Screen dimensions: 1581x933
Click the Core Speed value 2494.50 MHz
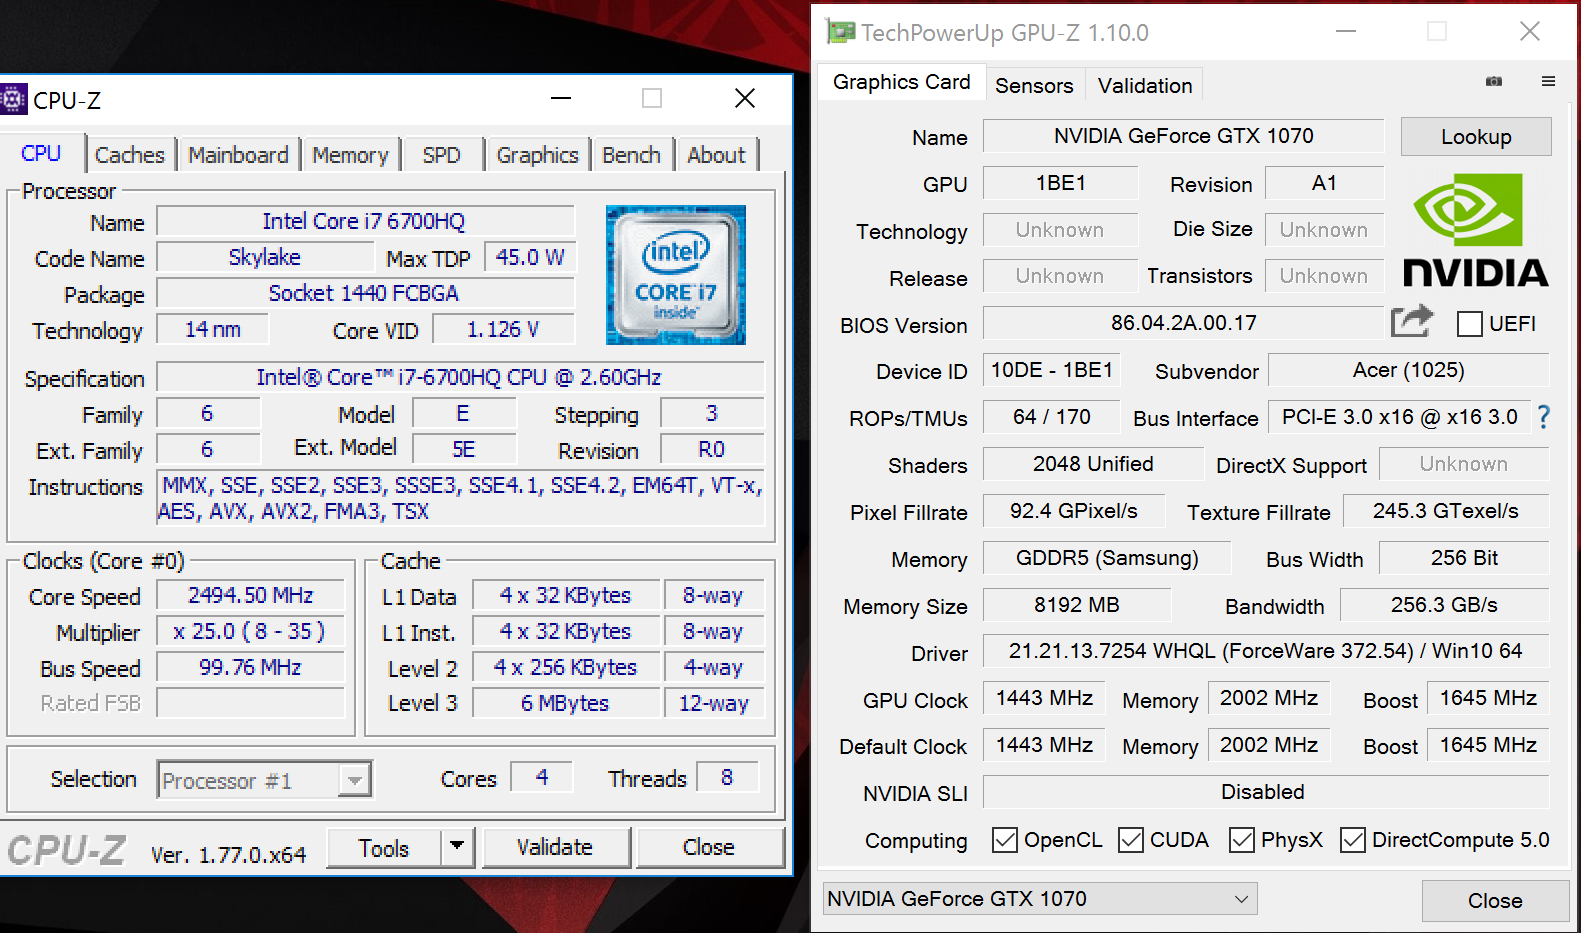click(x=251, y=595)
